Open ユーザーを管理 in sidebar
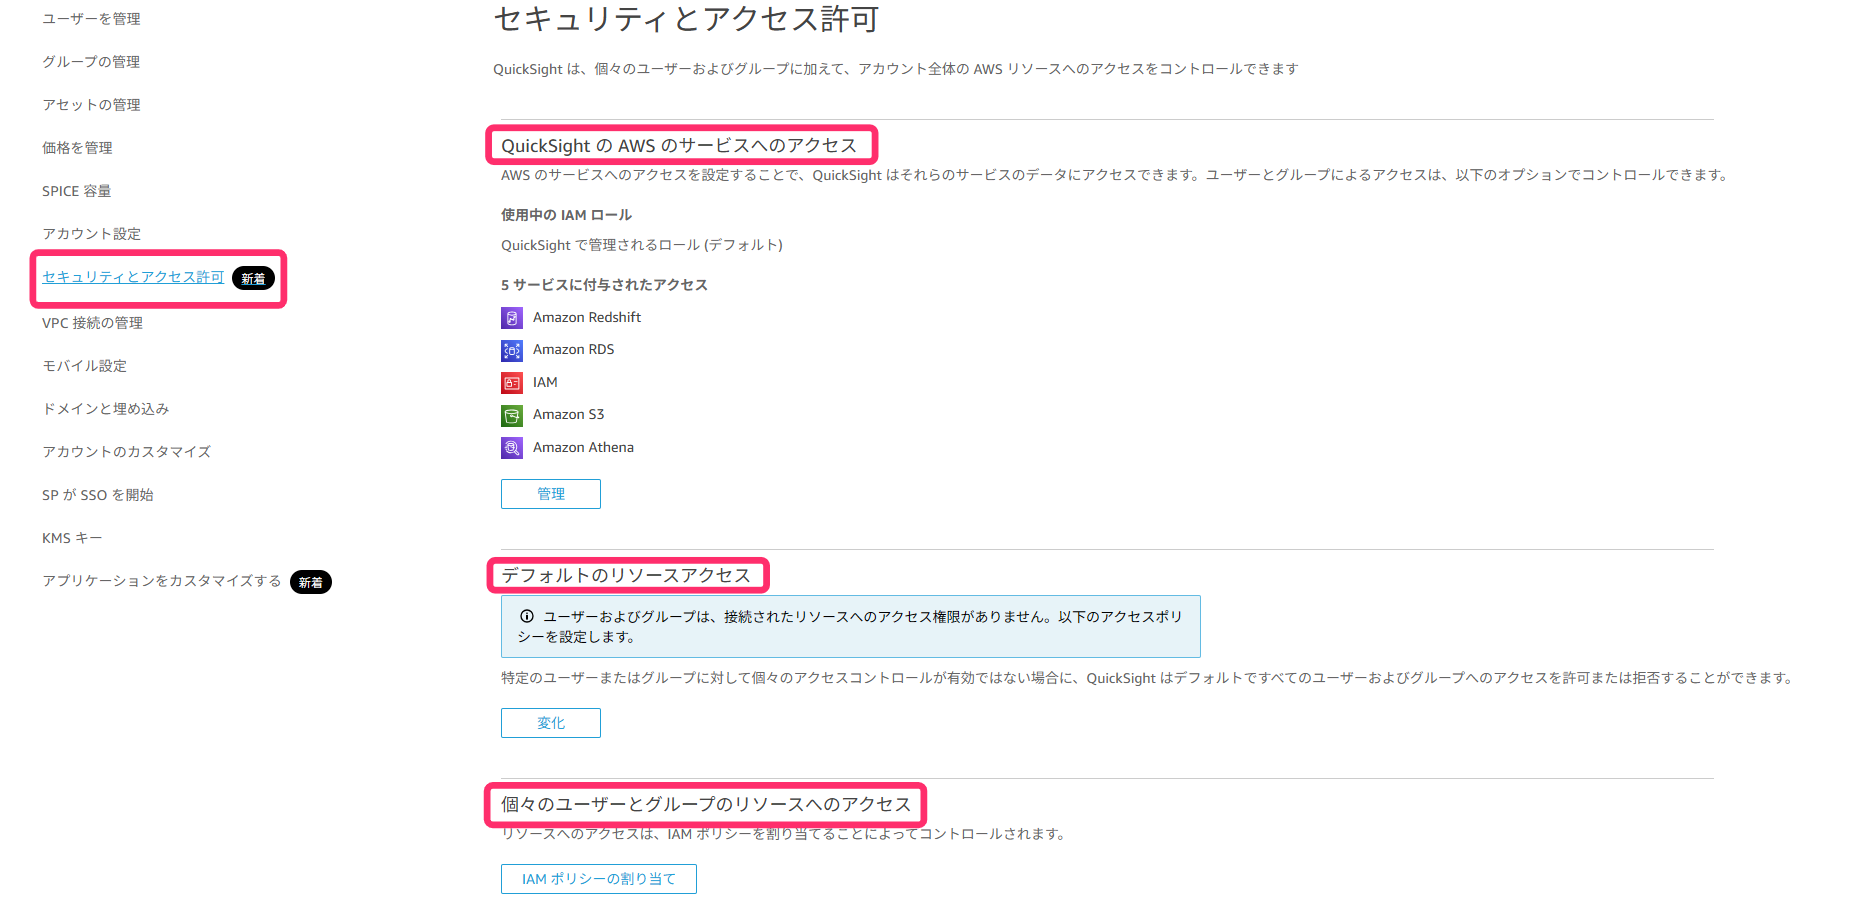This screenshot has height=920, width=1860. click(x=91, y=19)
